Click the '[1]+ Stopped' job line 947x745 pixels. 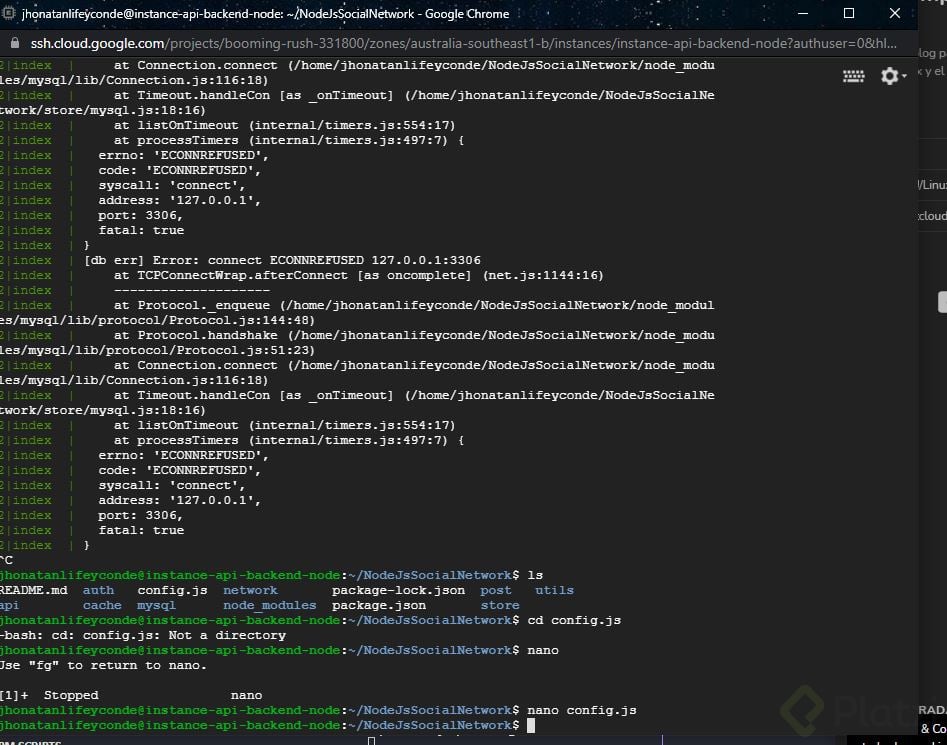131,695
